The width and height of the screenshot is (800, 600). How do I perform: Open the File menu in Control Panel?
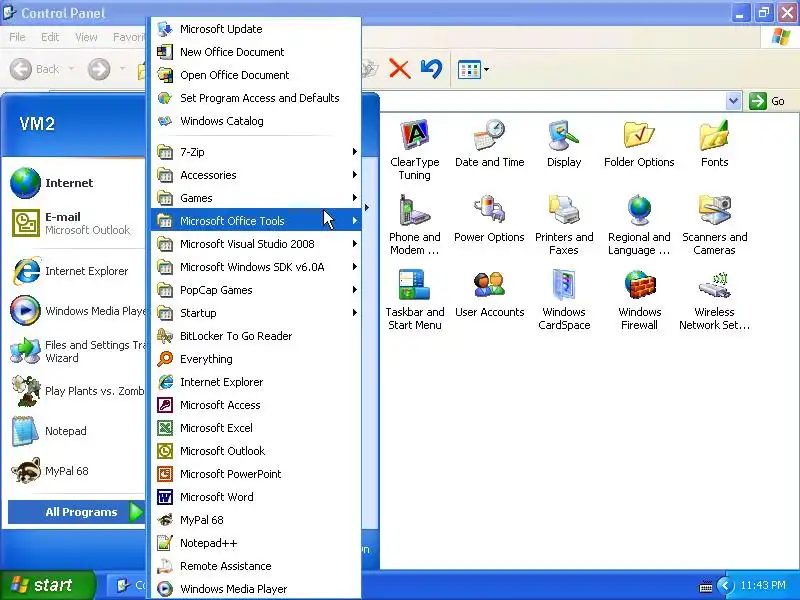pyautogui.click(x=17, y=37)
